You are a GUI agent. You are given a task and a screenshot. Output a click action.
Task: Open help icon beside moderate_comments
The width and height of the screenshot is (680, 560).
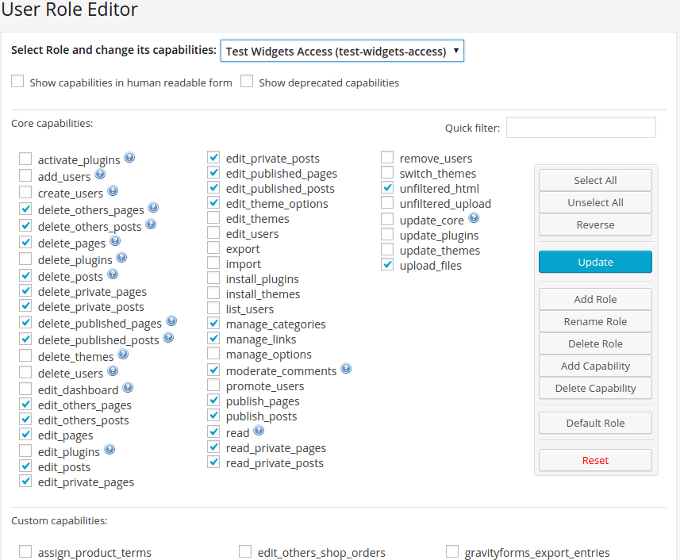(346, 368)
